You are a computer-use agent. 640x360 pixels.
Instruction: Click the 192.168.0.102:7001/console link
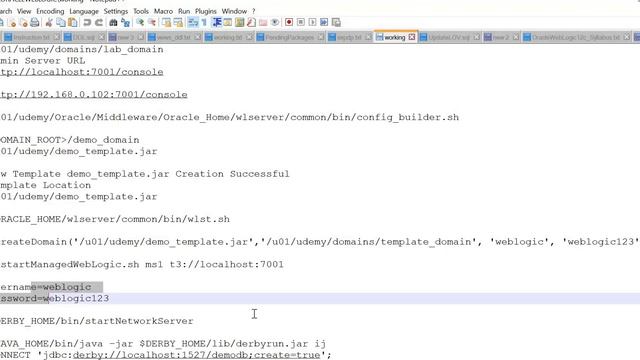[x=94, y=95]
